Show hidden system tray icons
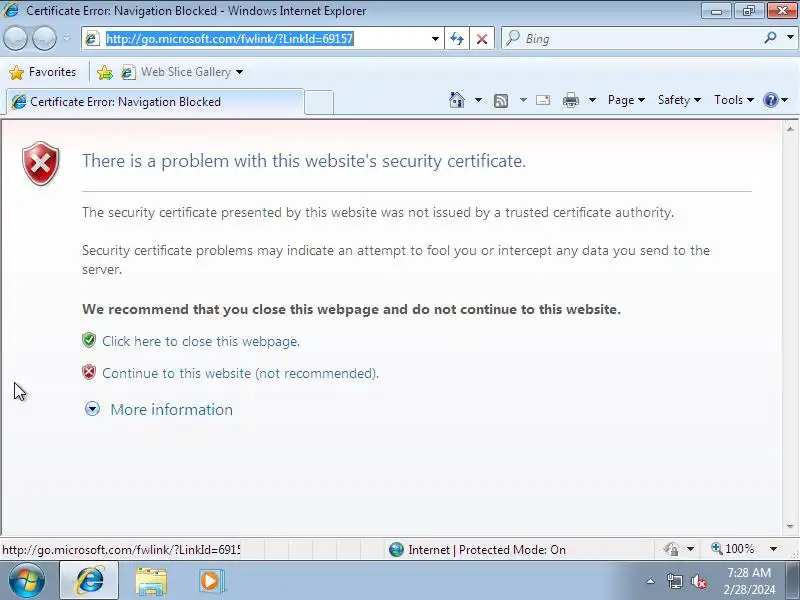This screenshot has width=800, height=600. [x=651, y=581]
